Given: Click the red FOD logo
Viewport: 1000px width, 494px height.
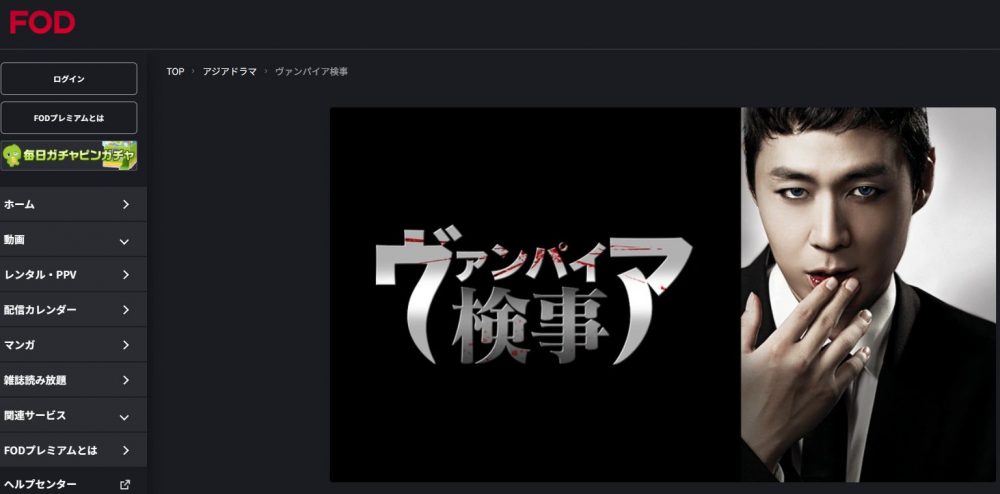Looking at the screenshot, I should pos(42,22).
